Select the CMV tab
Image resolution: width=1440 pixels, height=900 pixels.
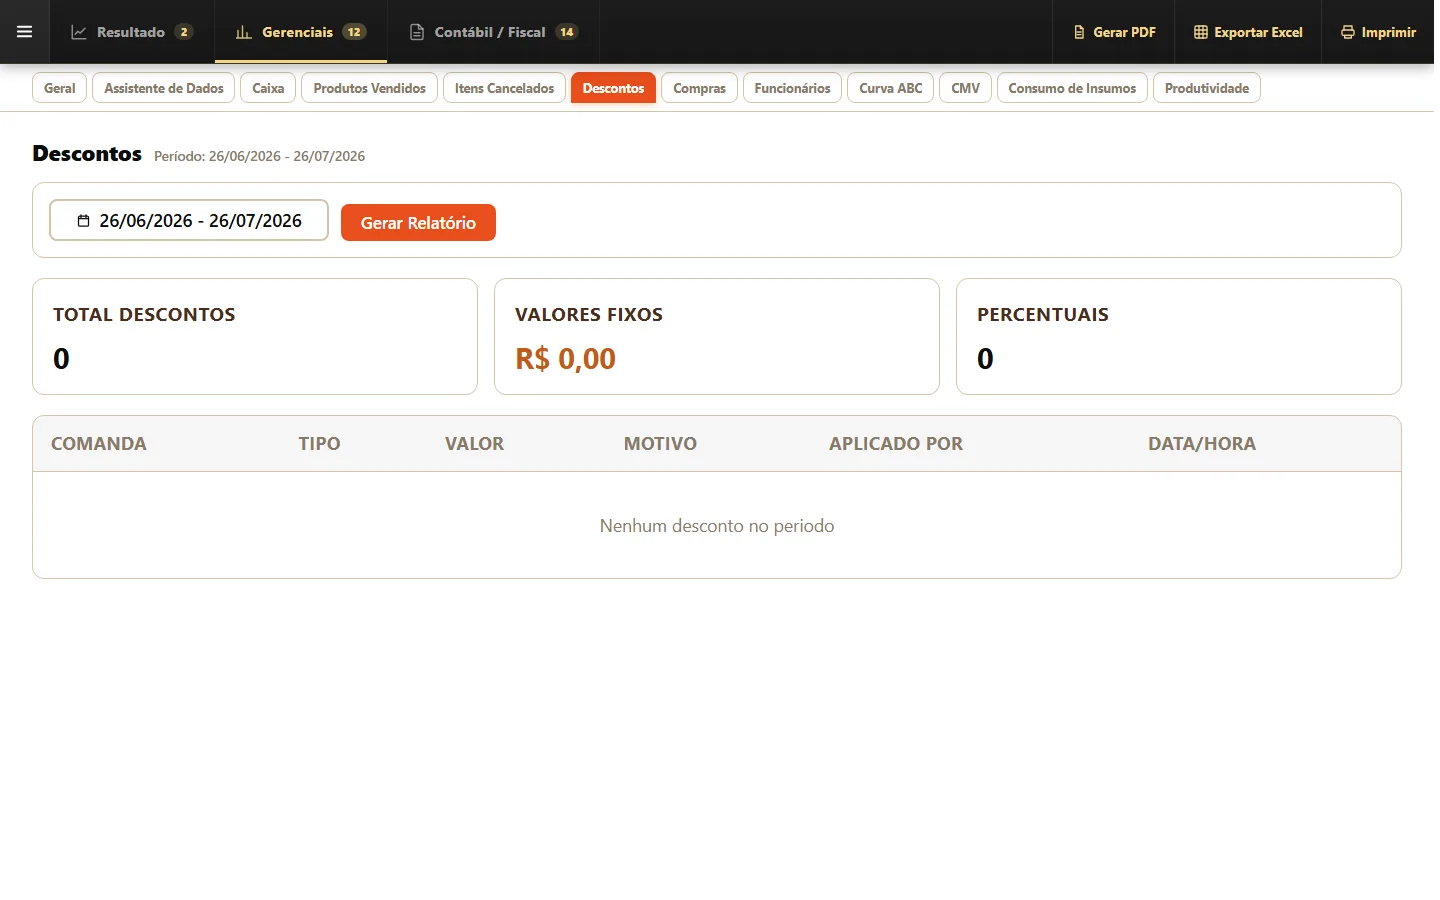(x=966, y=88)
